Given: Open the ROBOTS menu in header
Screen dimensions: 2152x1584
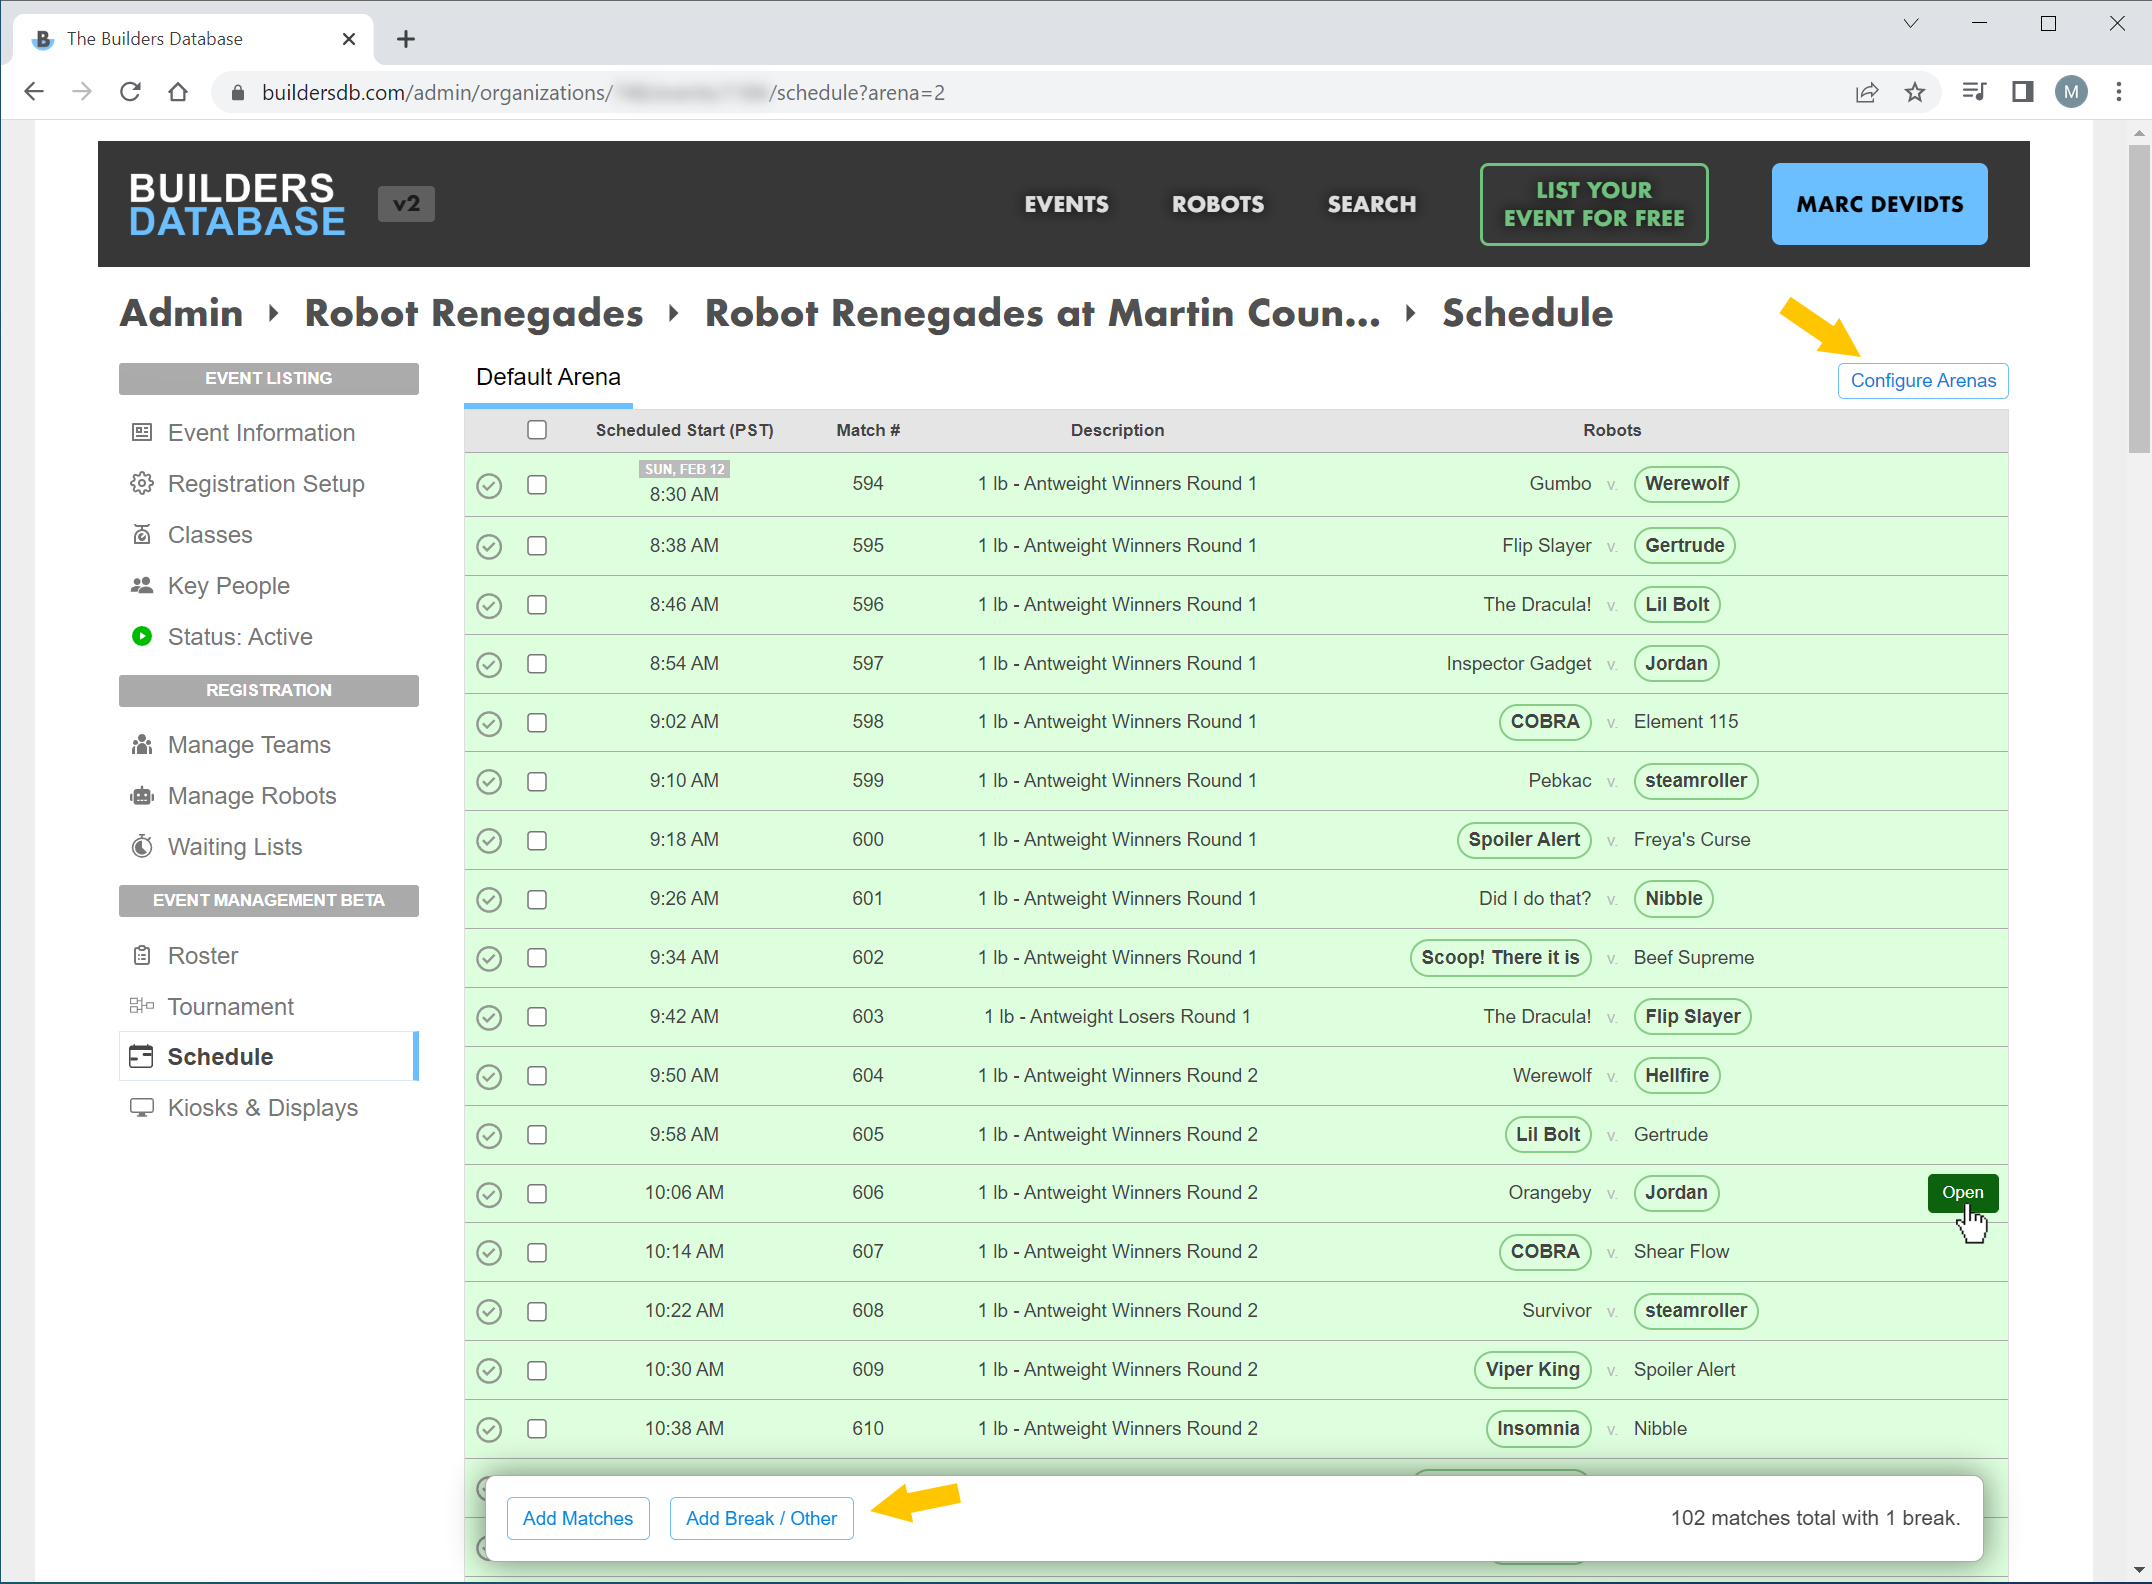Looking at the screenshot, I should [x=1218, y=204].
